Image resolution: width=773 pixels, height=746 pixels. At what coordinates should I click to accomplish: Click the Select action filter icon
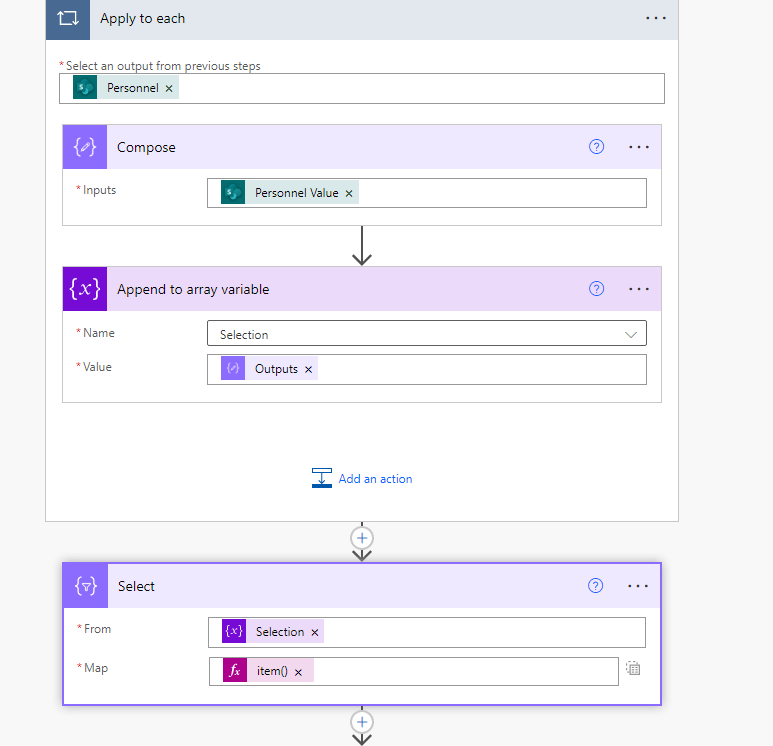[x=86, y=586]
